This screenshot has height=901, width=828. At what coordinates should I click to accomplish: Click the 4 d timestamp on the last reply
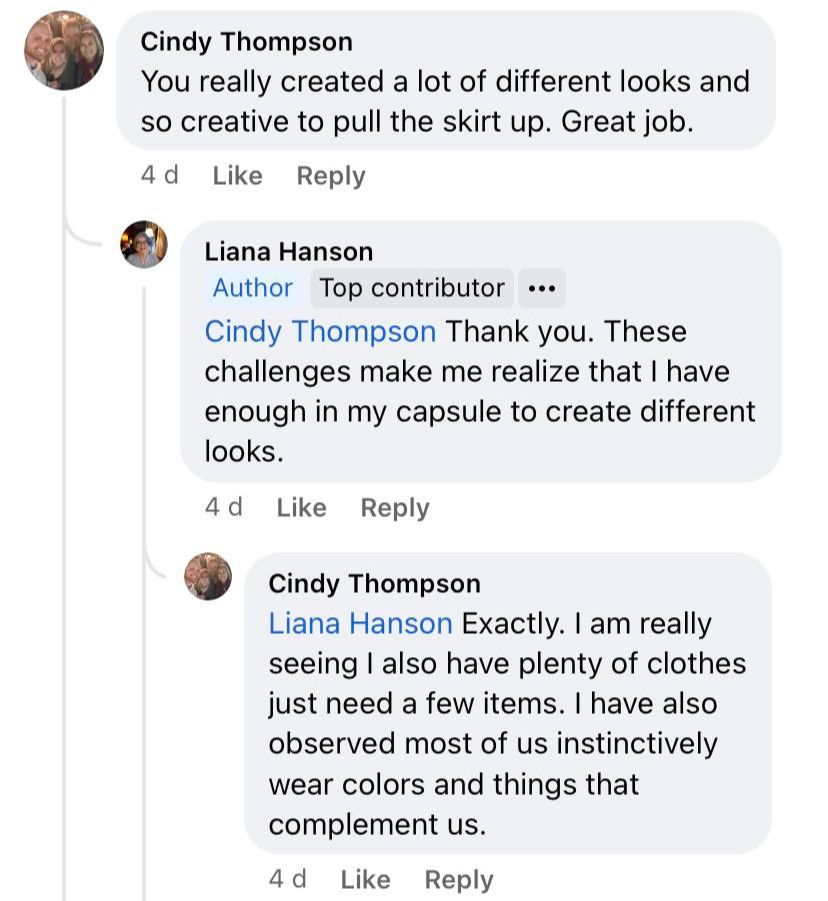tap(288, 880)
